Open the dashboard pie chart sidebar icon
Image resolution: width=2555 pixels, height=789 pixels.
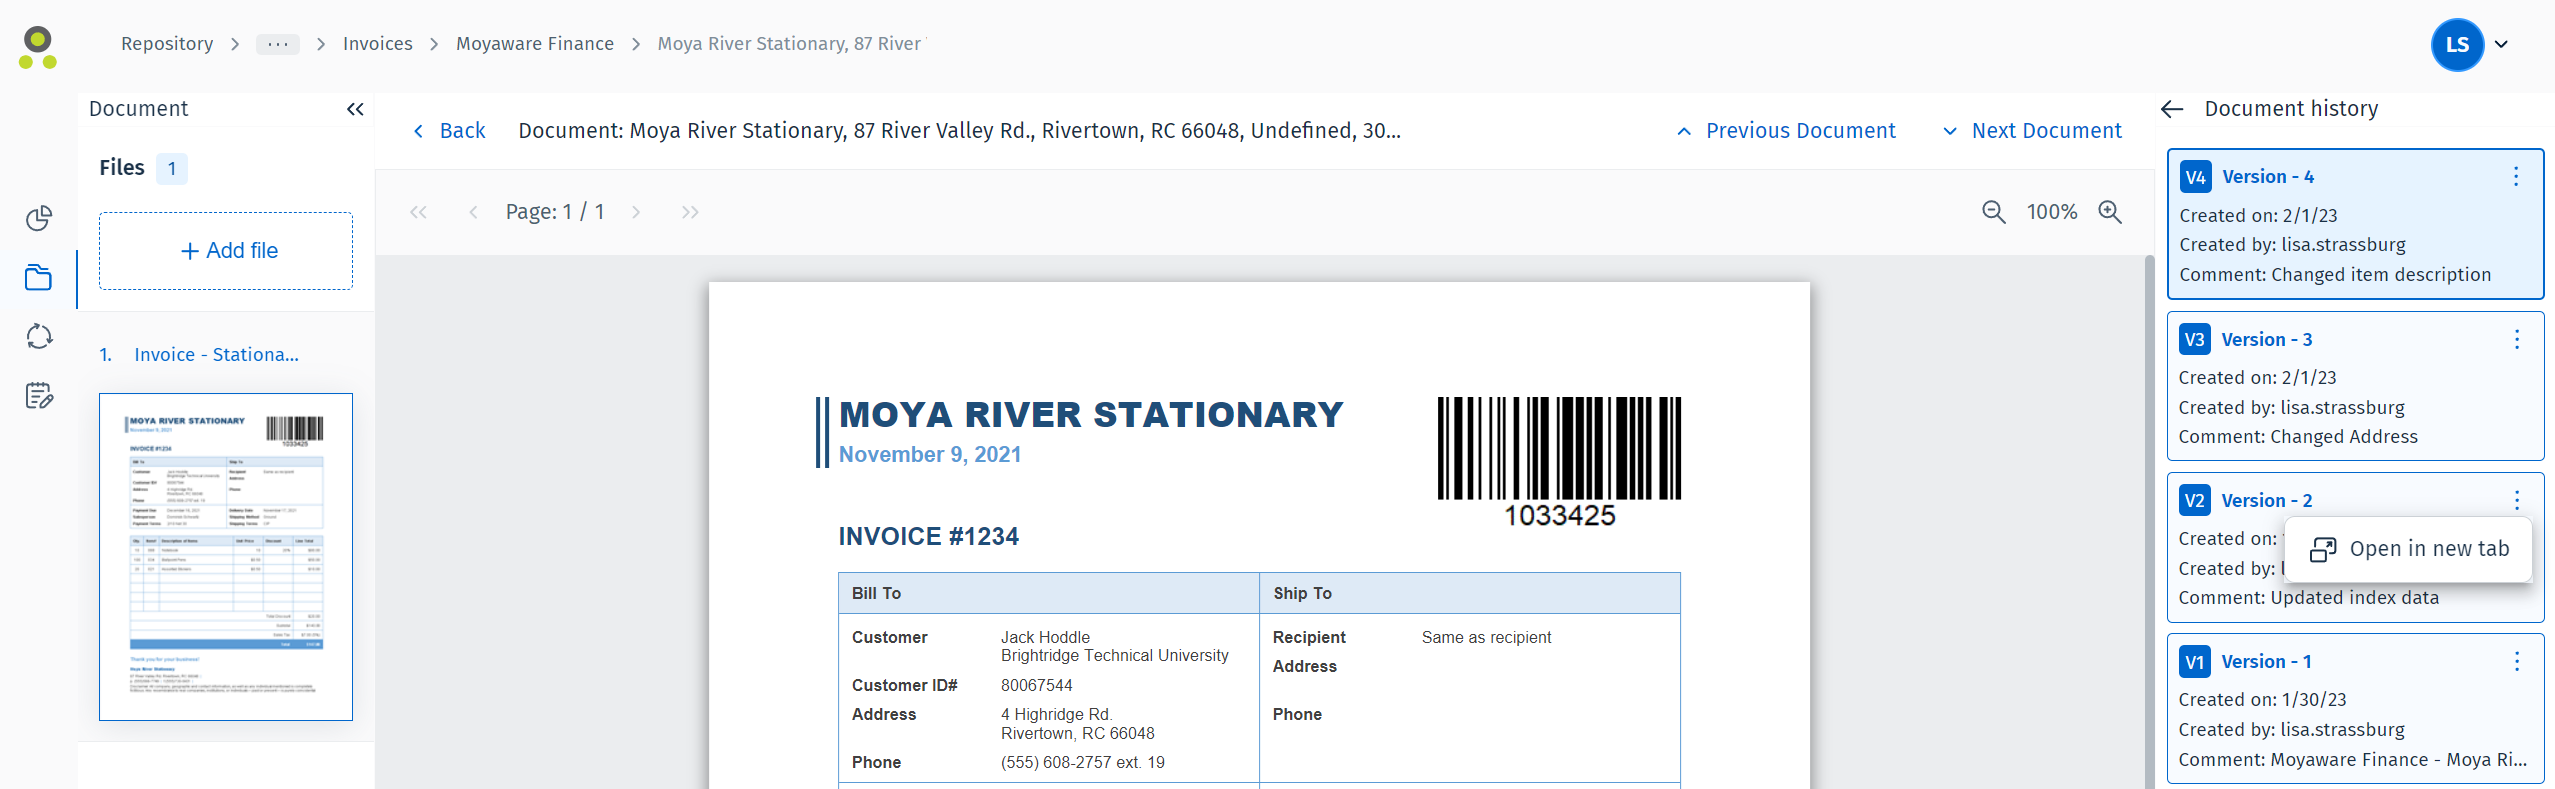39,218
